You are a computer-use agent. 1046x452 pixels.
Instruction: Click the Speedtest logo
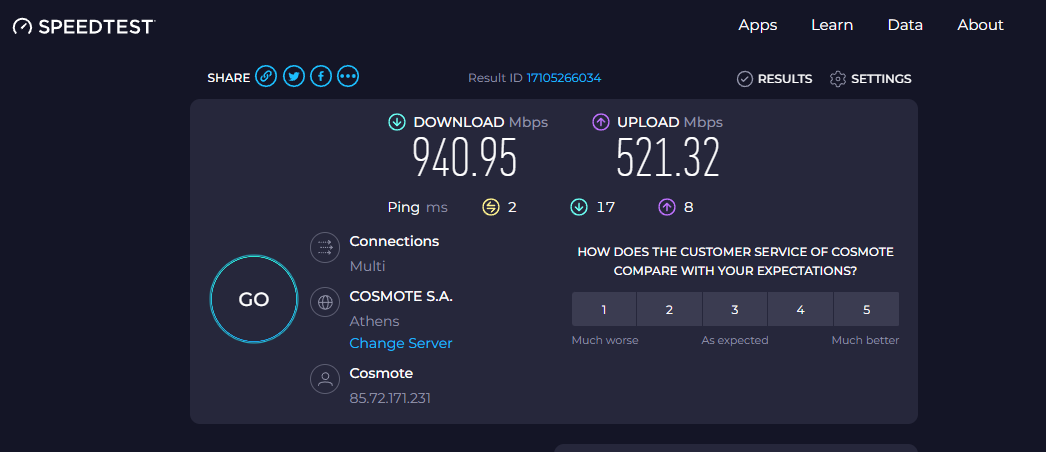[x=84, y=26]
